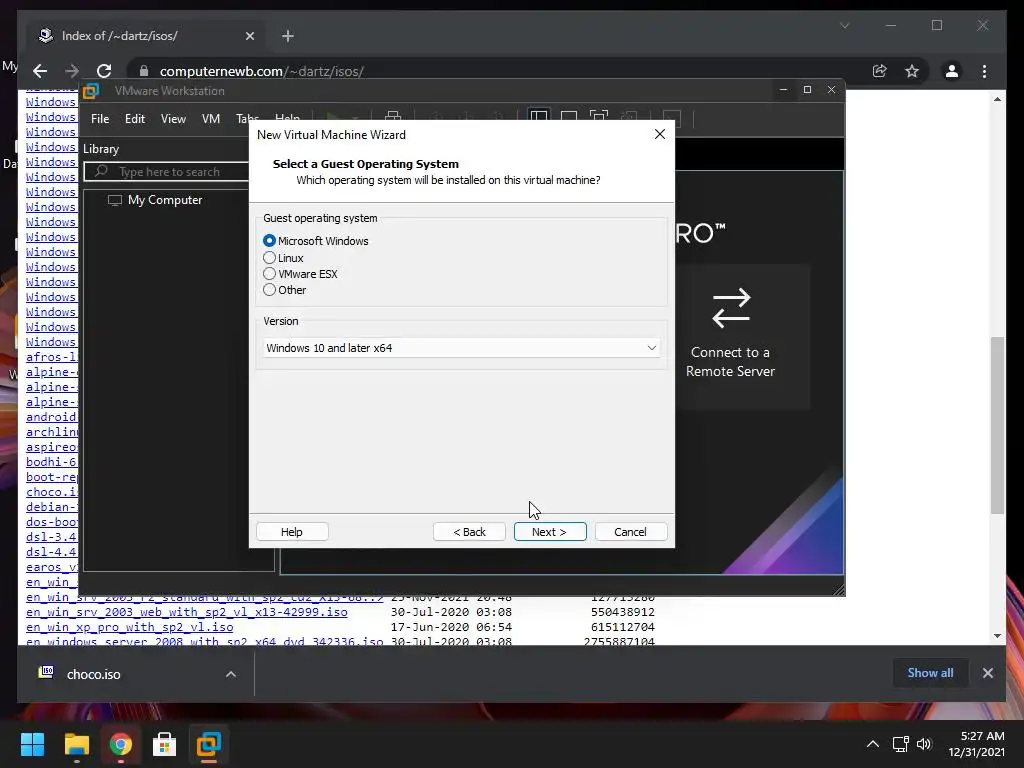Click the Chrome page vertical scrollbar thumb

[x=997, y=424]
